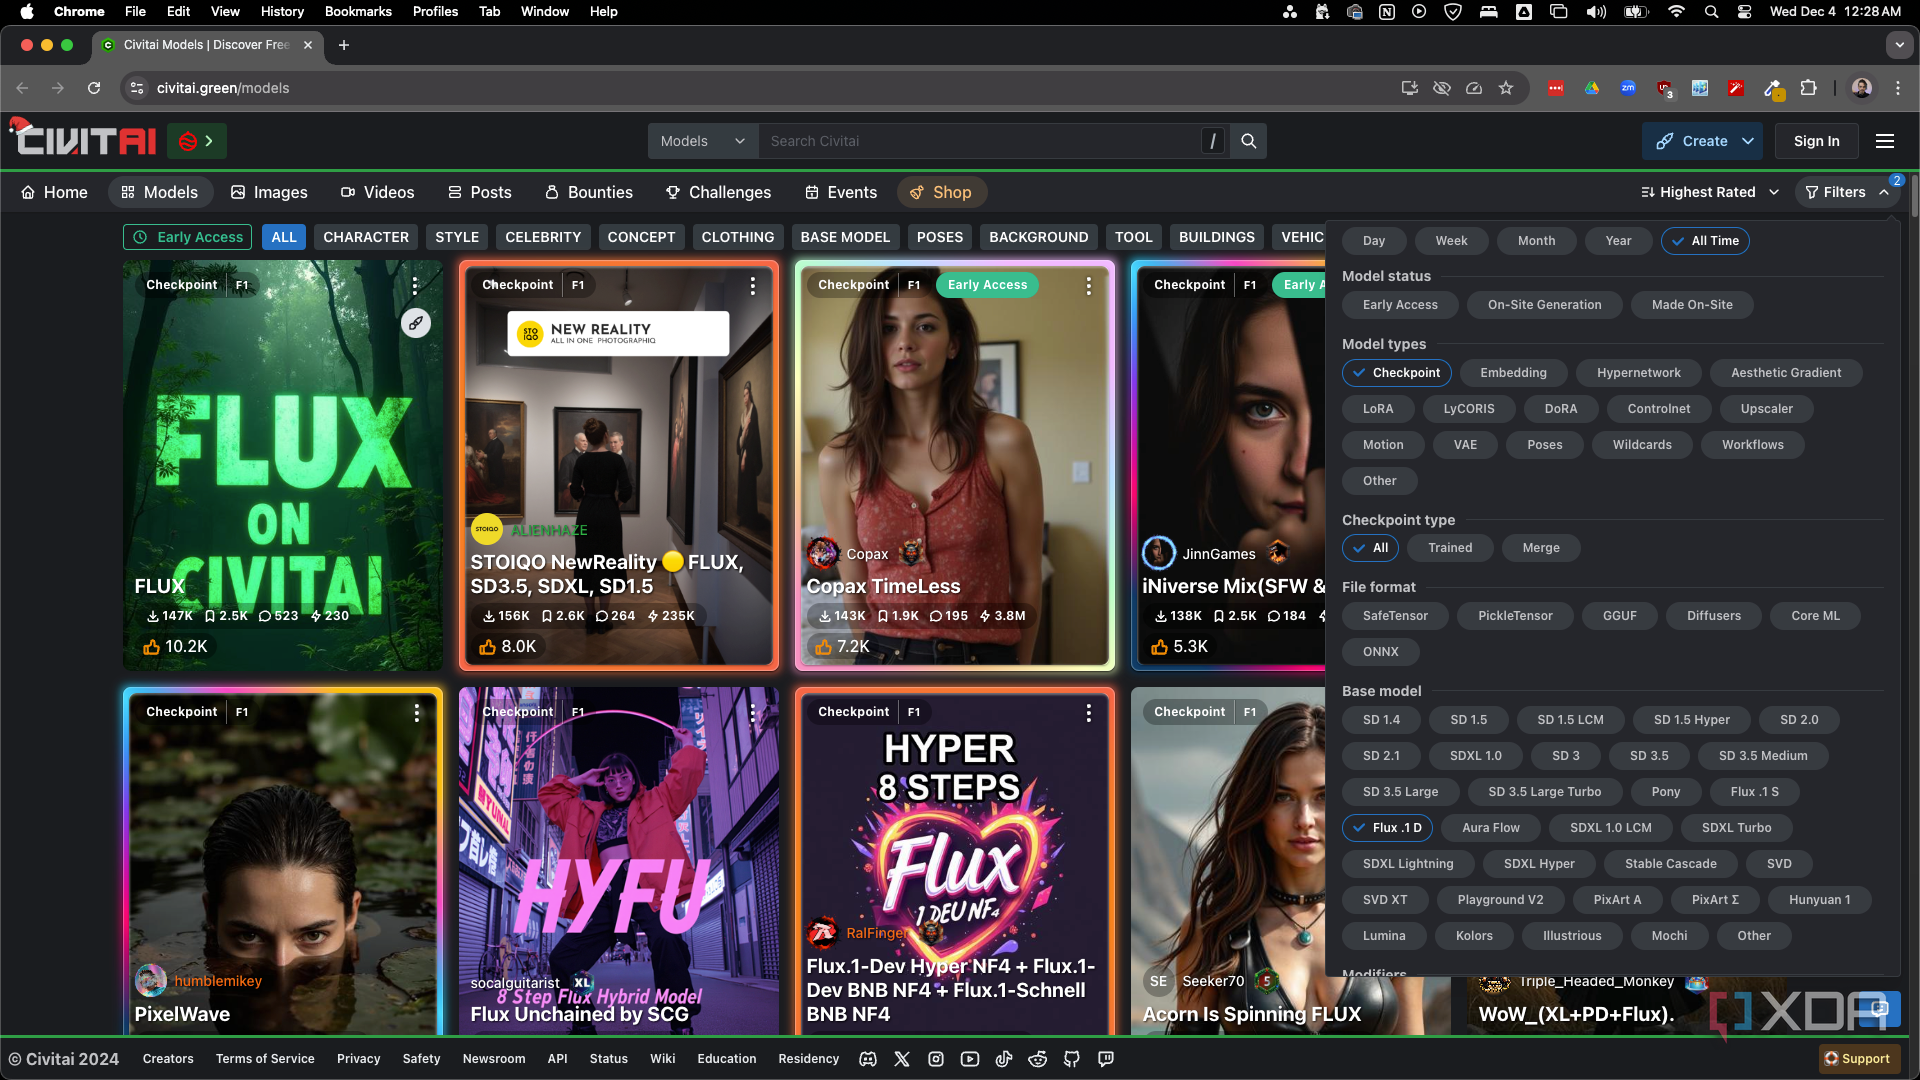Open the Bounties tab

[588, 192]
